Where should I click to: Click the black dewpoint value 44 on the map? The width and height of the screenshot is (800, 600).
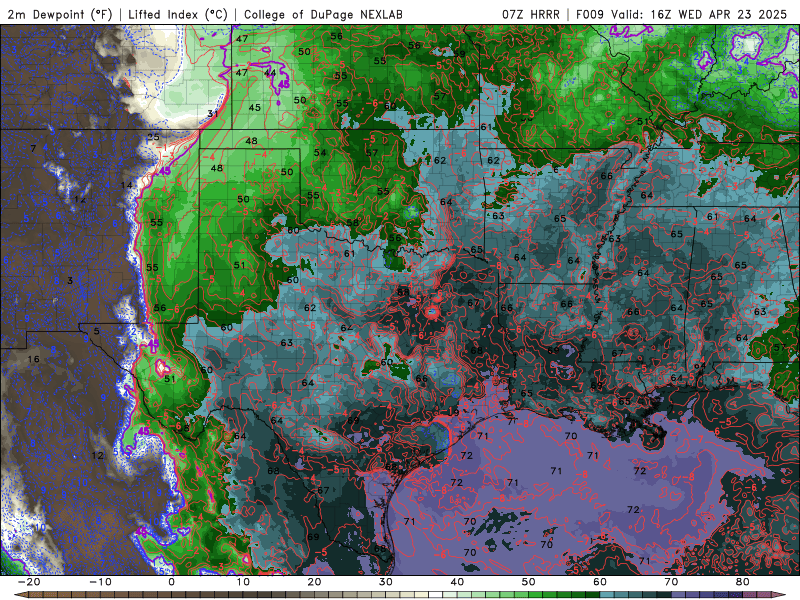point(270,73)
